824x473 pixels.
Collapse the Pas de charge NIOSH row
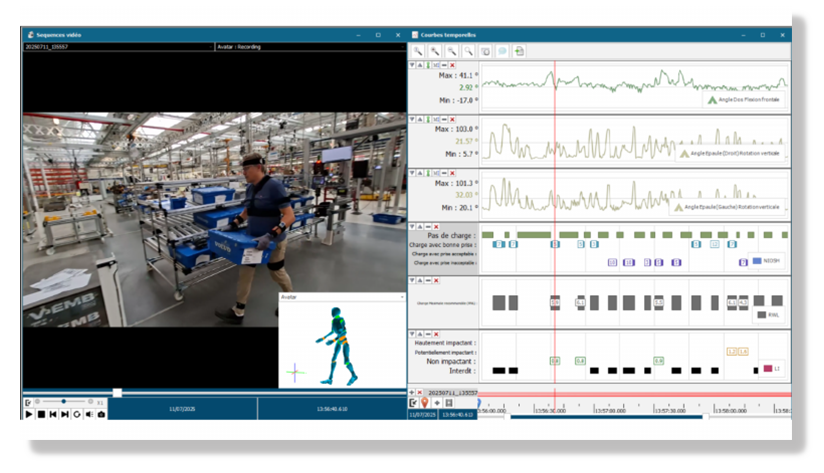pyautogui.click(x=412, y=226)
